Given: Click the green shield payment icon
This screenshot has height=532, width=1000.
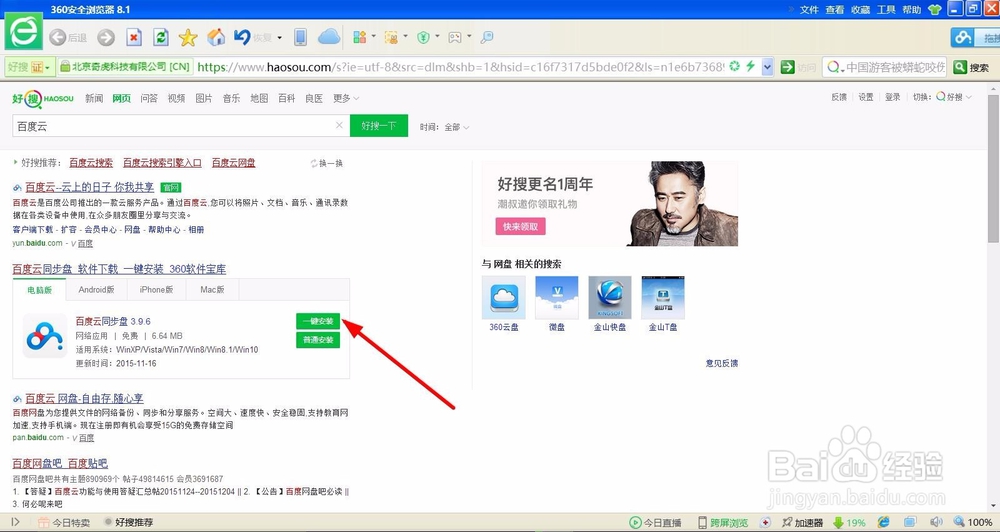Looking at the screenshot, I should click(x=423, y=37).
